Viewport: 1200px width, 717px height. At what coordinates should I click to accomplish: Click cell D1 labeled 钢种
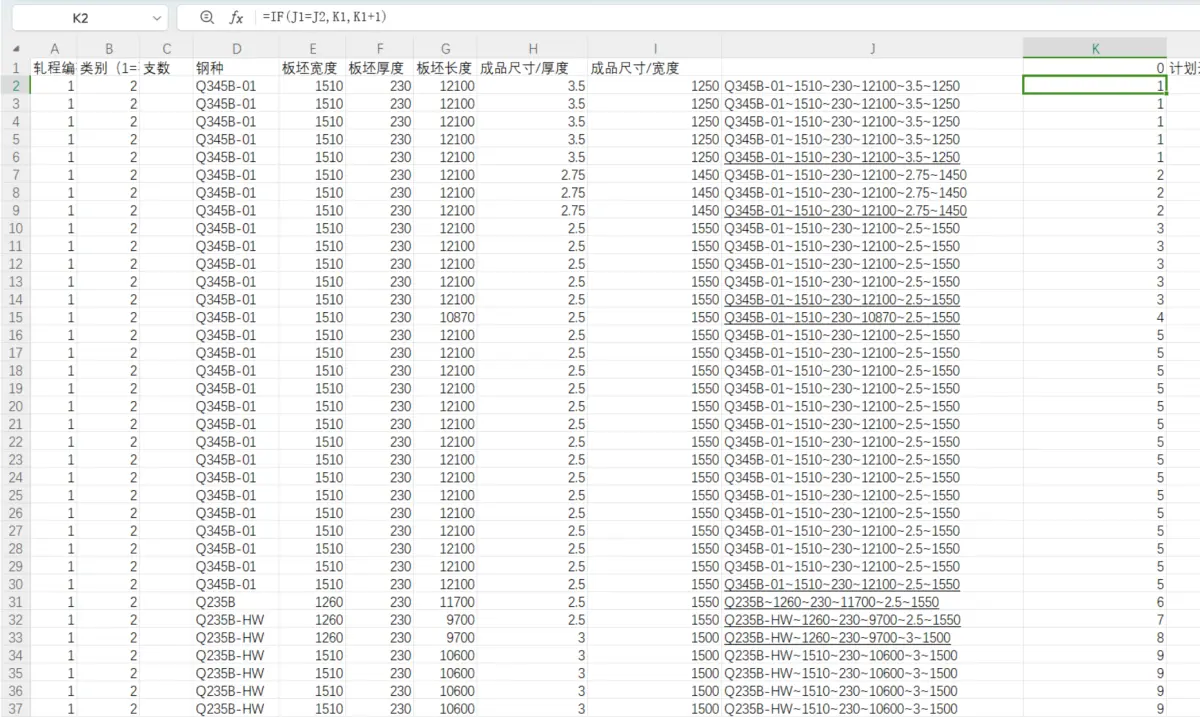point(236,68)
